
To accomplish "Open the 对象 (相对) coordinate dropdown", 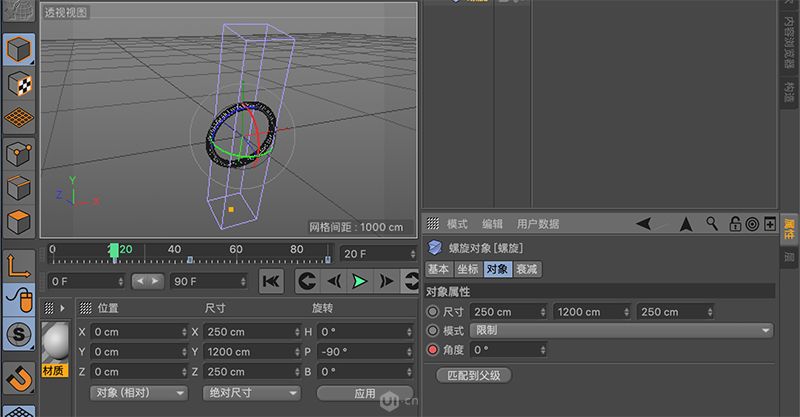I will pos(138,393).
